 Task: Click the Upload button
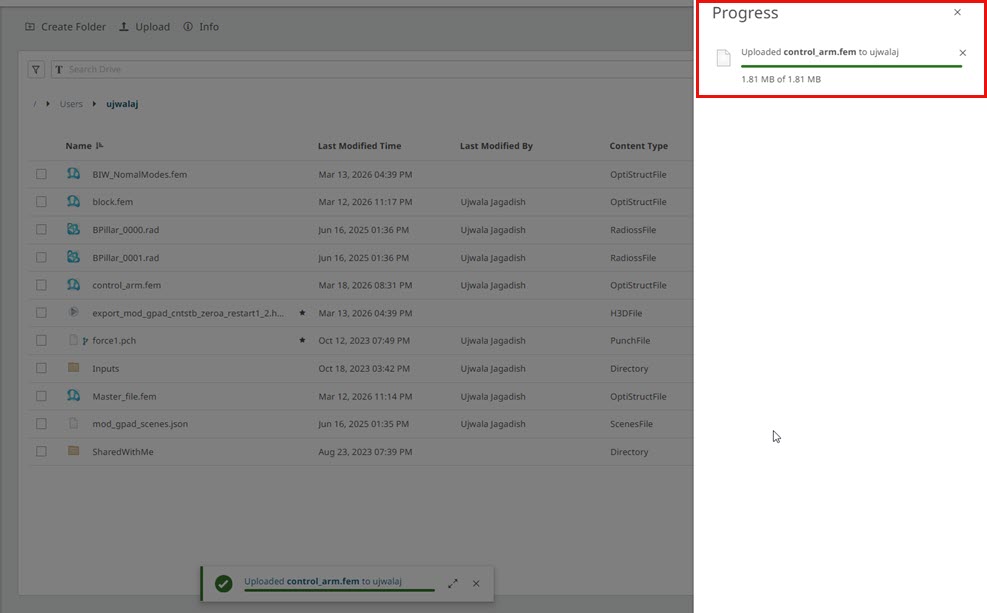(x=144, y=27)
